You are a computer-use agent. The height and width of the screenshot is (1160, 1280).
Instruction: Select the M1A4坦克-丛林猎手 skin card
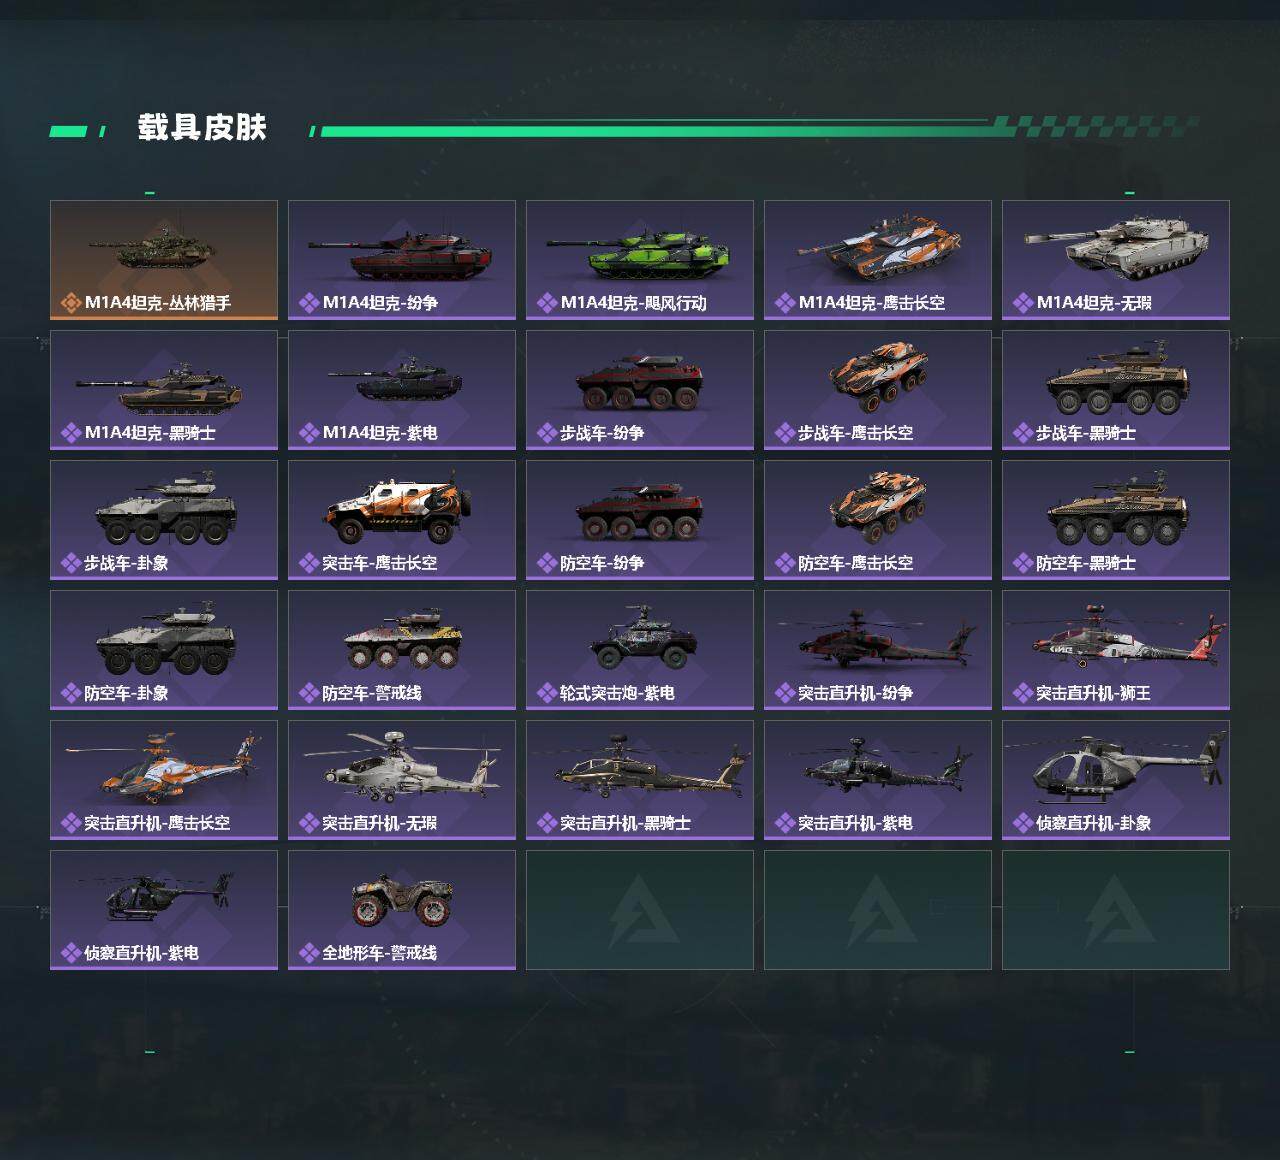pyautogui.click(x=164, y=260)
